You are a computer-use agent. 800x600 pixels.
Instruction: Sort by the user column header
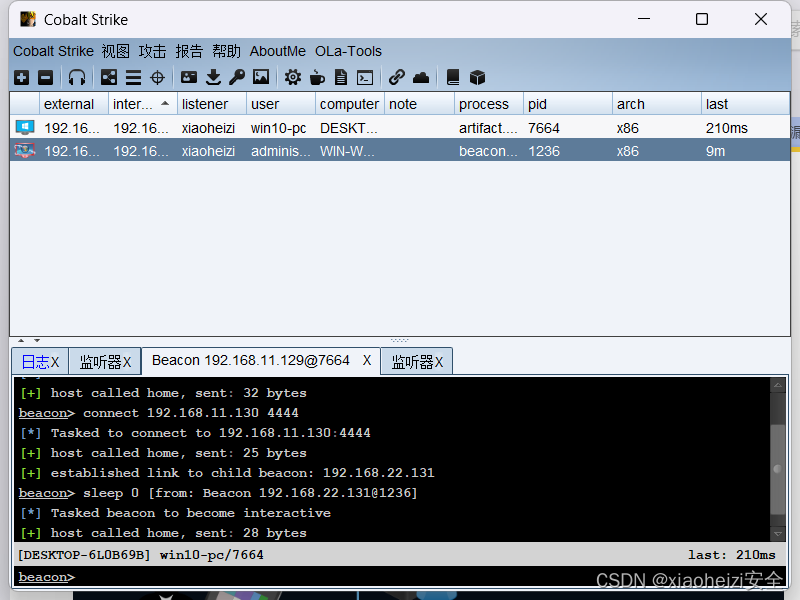point(281,104)
